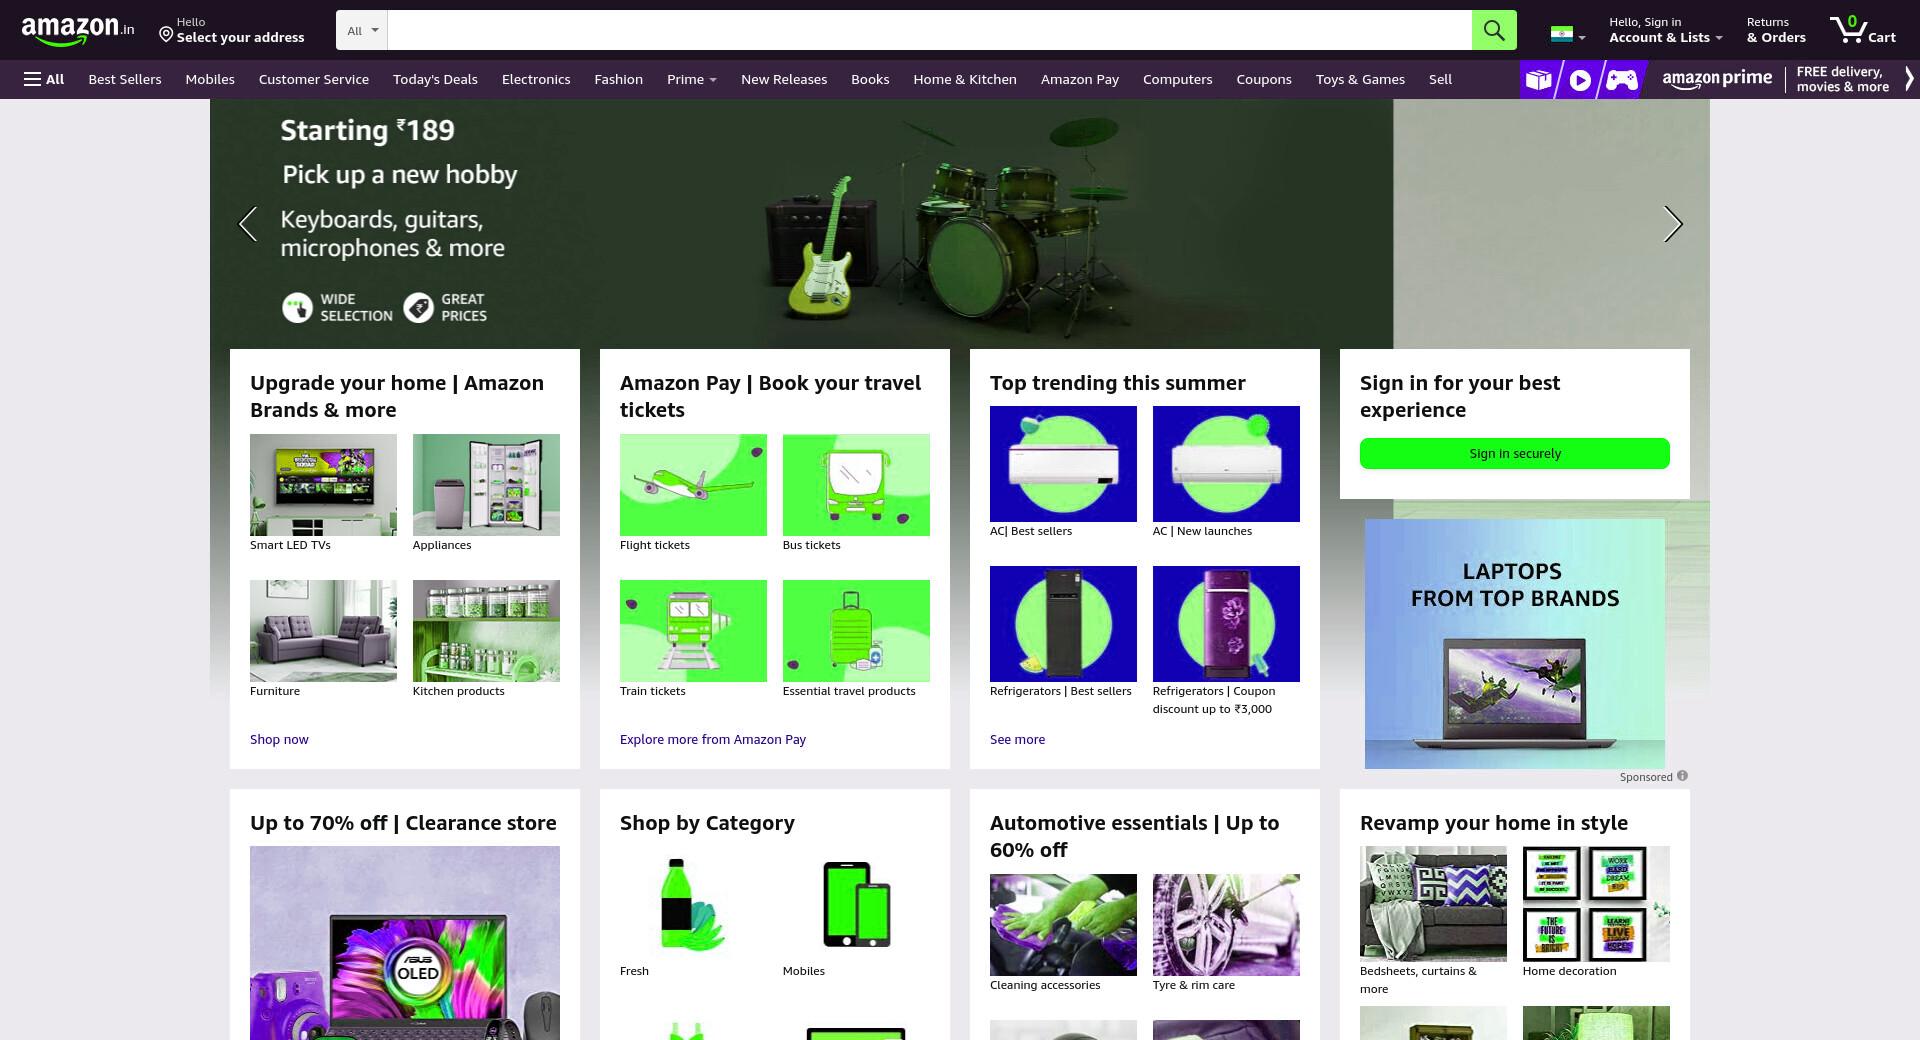Open Appliances thumbnail
The height and width of the screenshot is (1040, 1920).
pyautogui.click(x=486, y=485)
